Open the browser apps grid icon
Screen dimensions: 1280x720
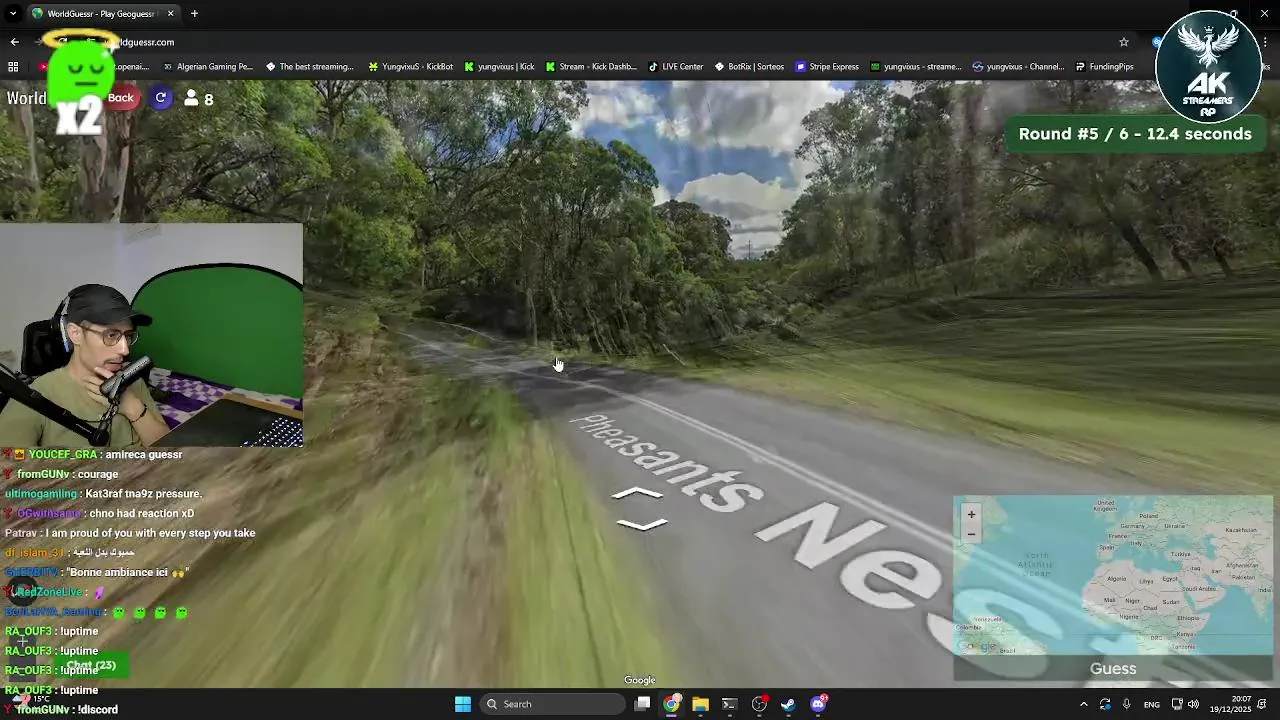tap(13, 67)
